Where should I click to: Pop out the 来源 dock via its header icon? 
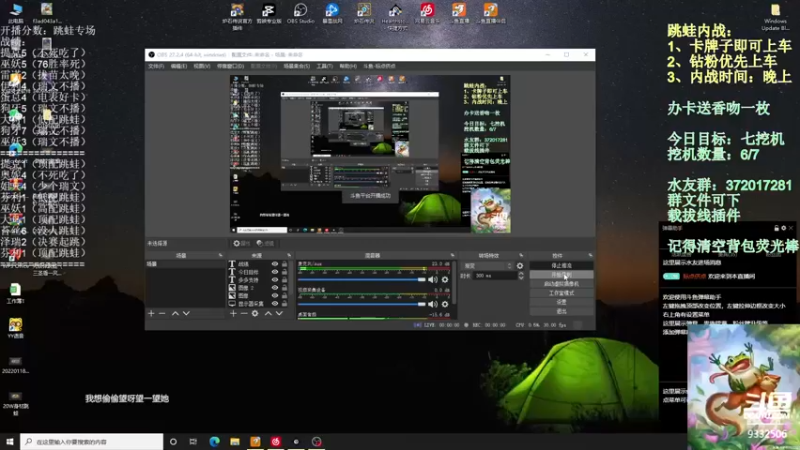[289, 255]
